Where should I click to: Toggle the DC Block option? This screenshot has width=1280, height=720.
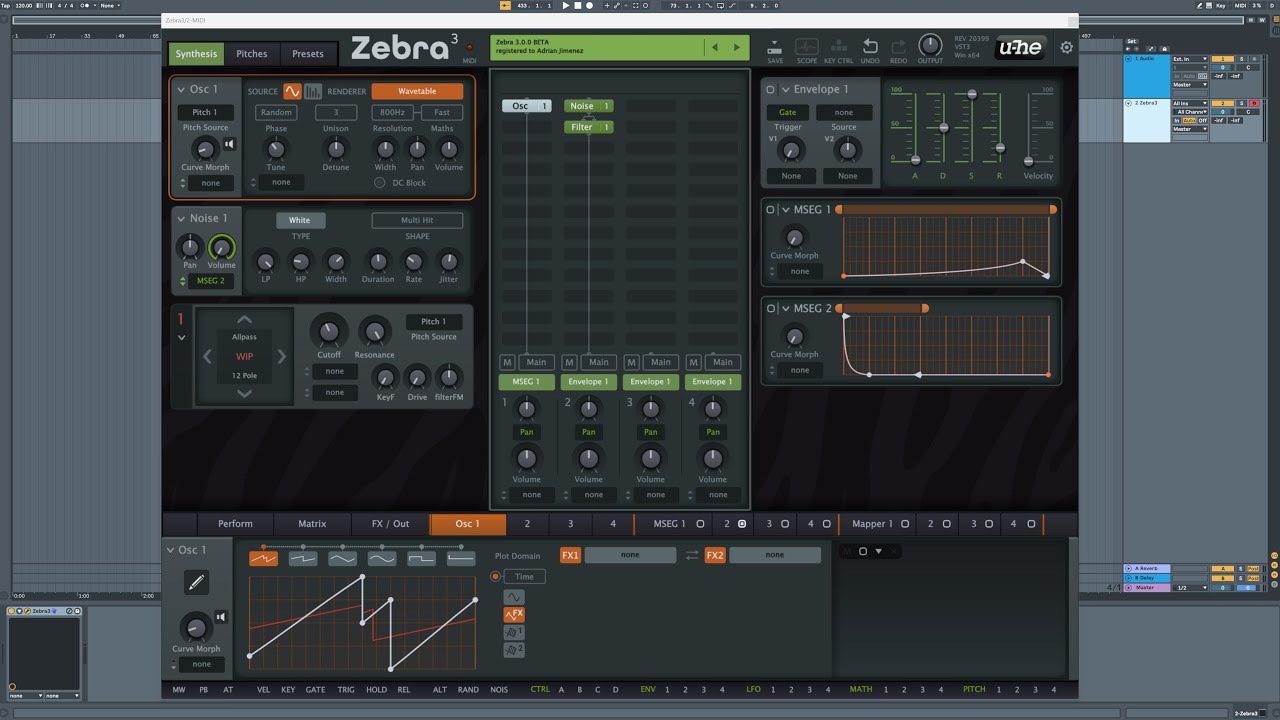[379, 183]
